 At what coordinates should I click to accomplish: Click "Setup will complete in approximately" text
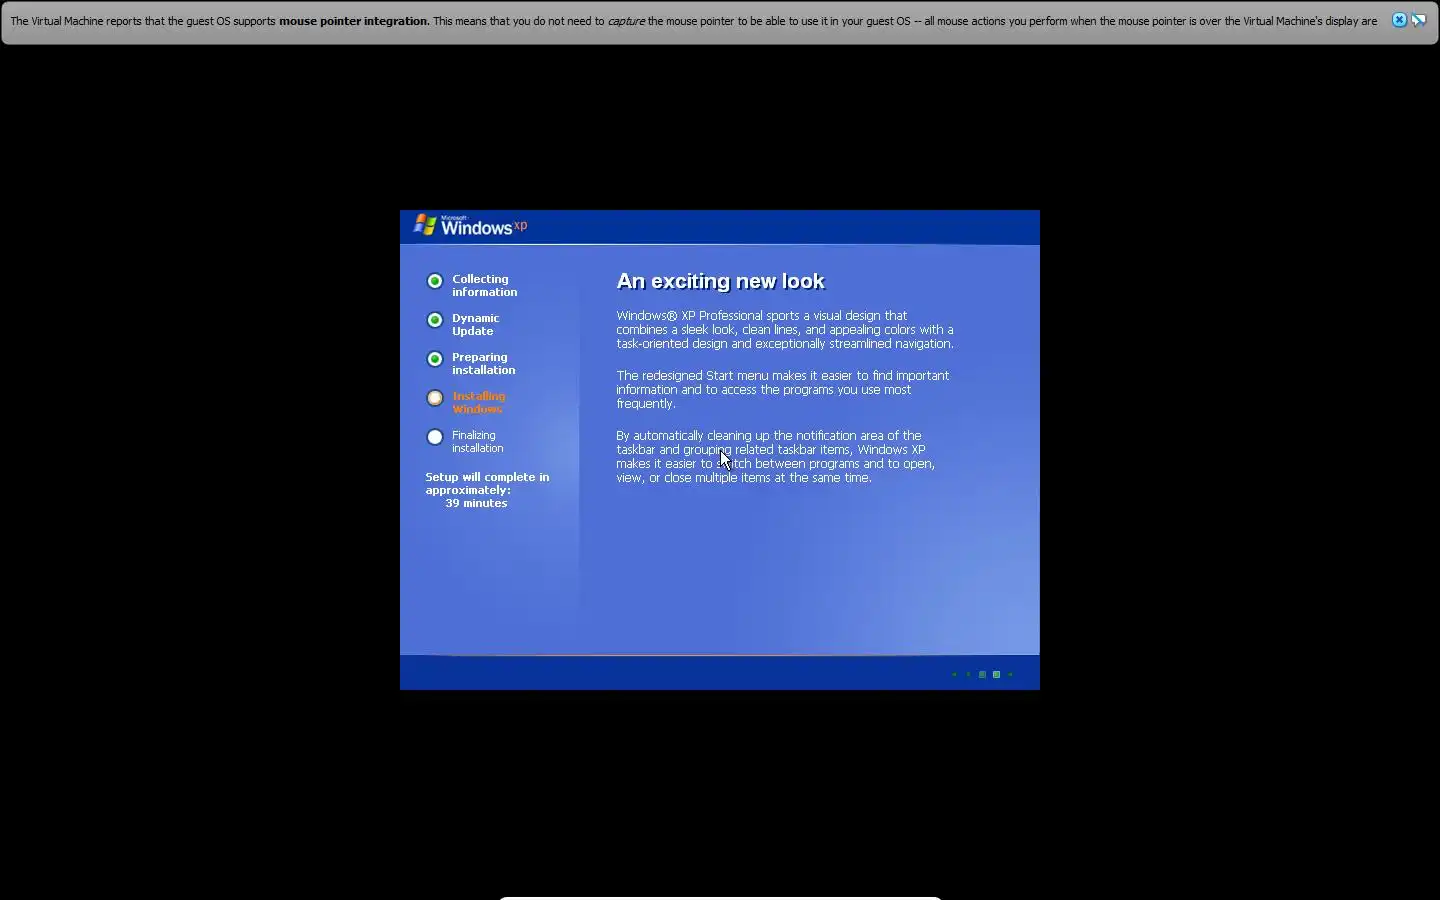pyautogui.click(x=487, y=484)
